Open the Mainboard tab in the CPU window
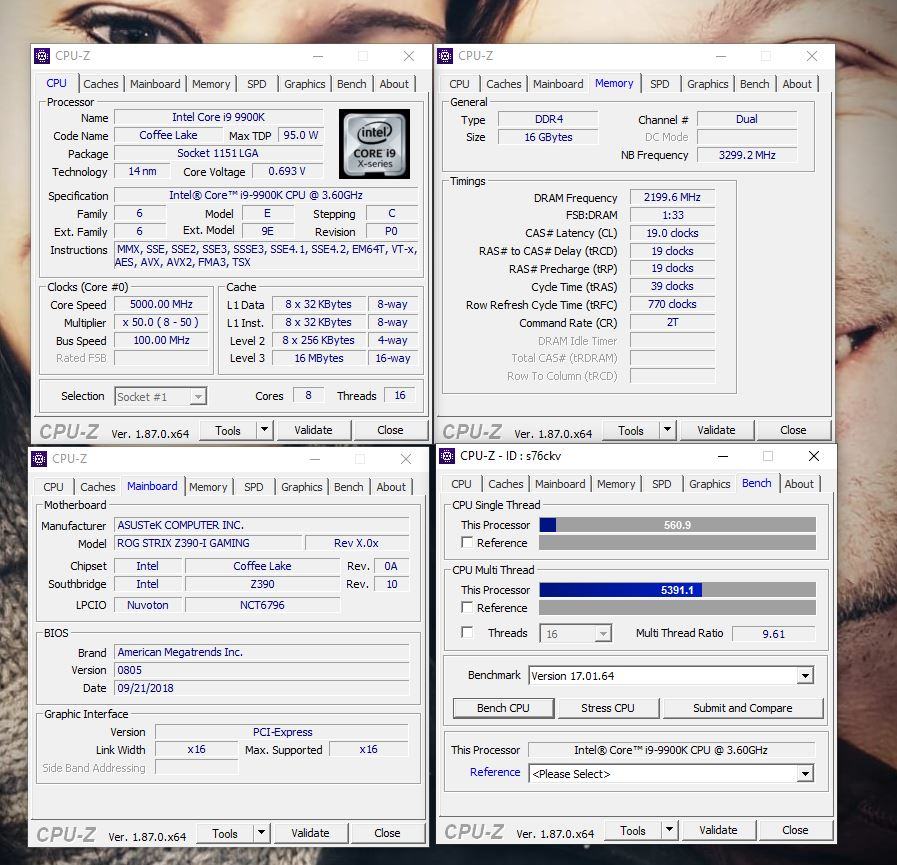The image size is (897, 865). coord(155,84)
